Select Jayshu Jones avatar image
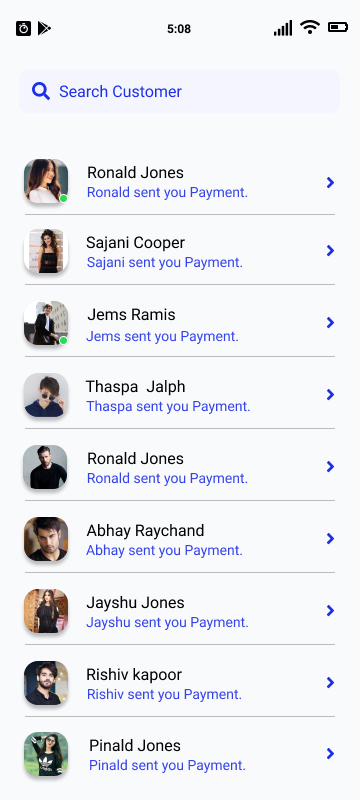 pos(46,611)
